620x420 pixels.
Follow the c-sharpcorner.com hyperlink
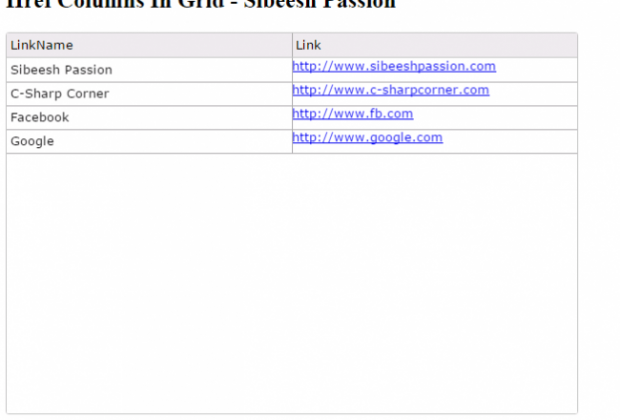(x=391, y=90)
